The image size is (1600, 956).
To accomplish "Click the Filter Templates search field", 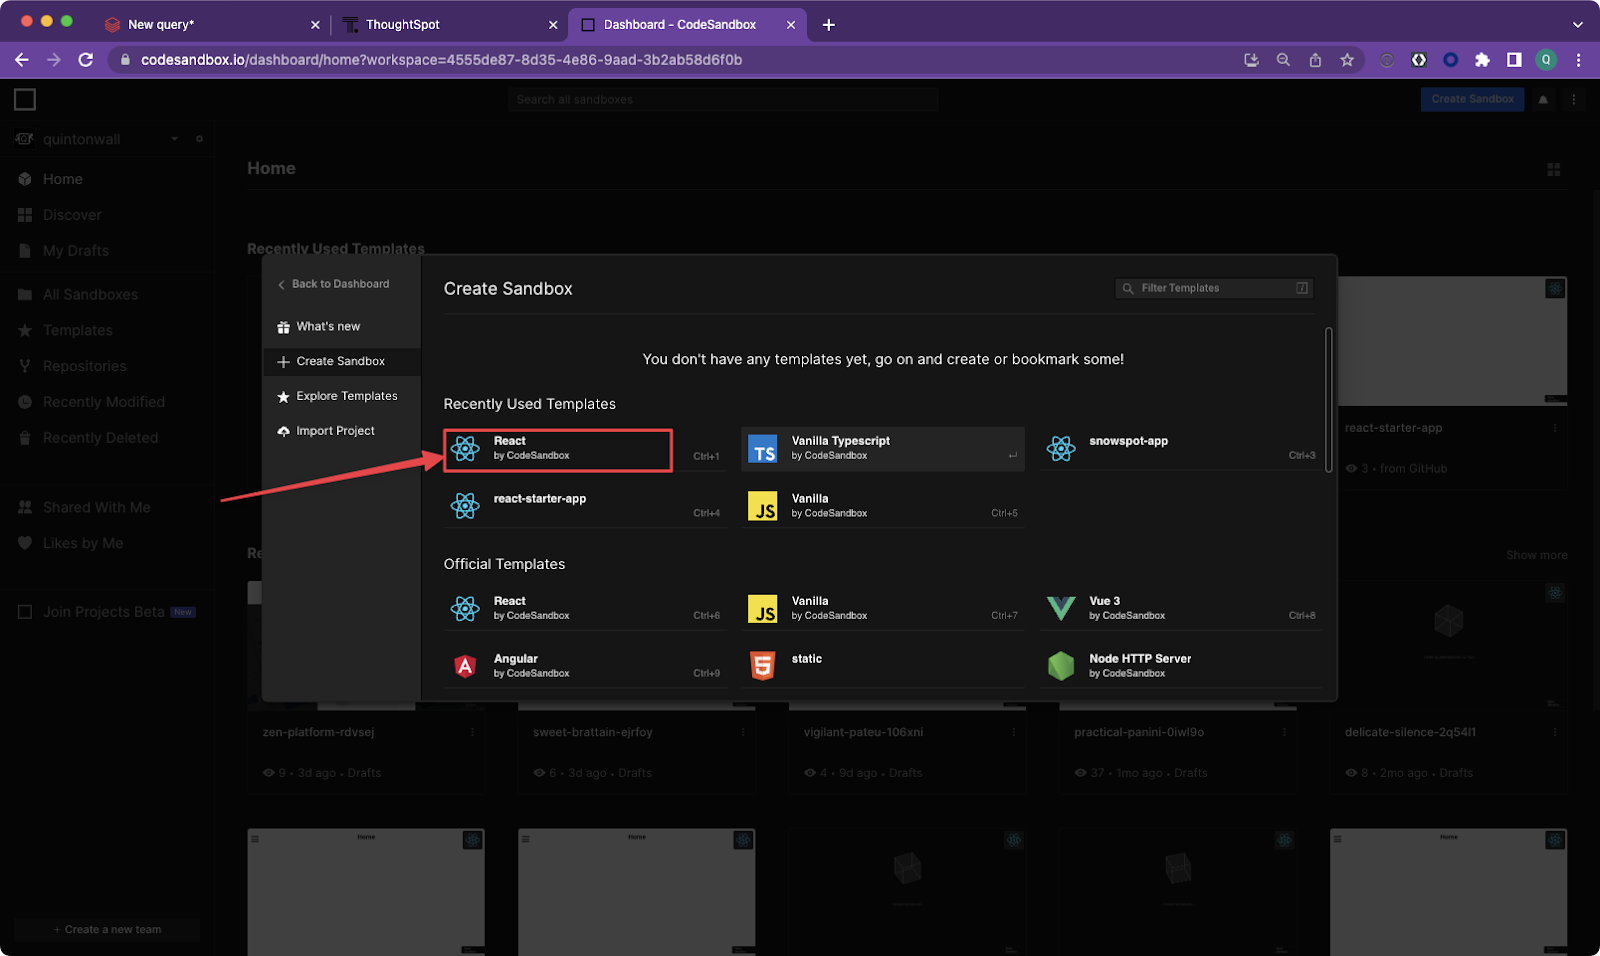I will pos(1212,288).
